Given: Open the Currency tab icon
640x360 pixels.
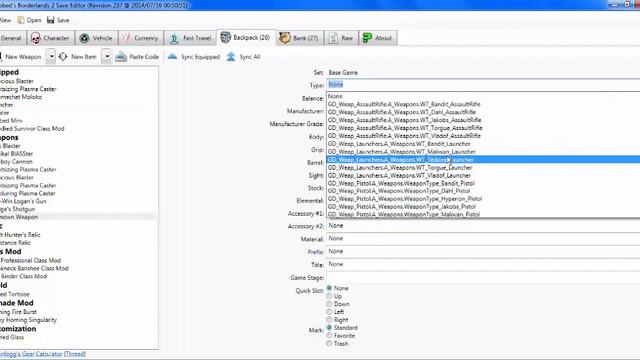Looking at the screenshot, I should click(x=127, y=38).
